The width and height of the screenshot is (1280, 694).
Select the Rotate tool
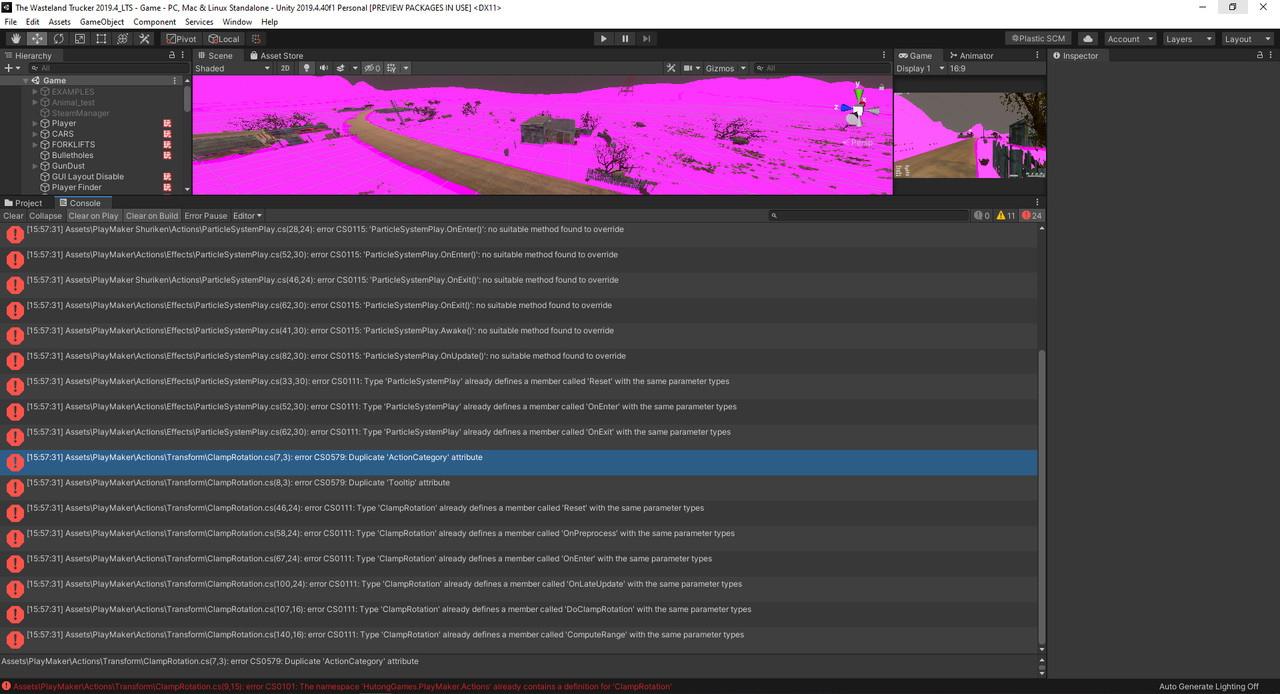(x=59, y=39)
